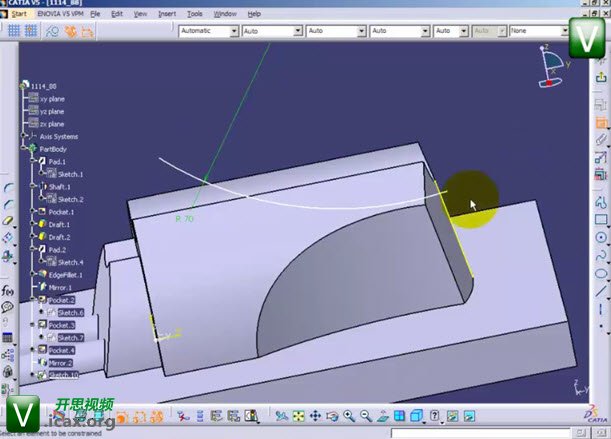Open the Tools menu
Screen dimensions: 611x439
194,14
